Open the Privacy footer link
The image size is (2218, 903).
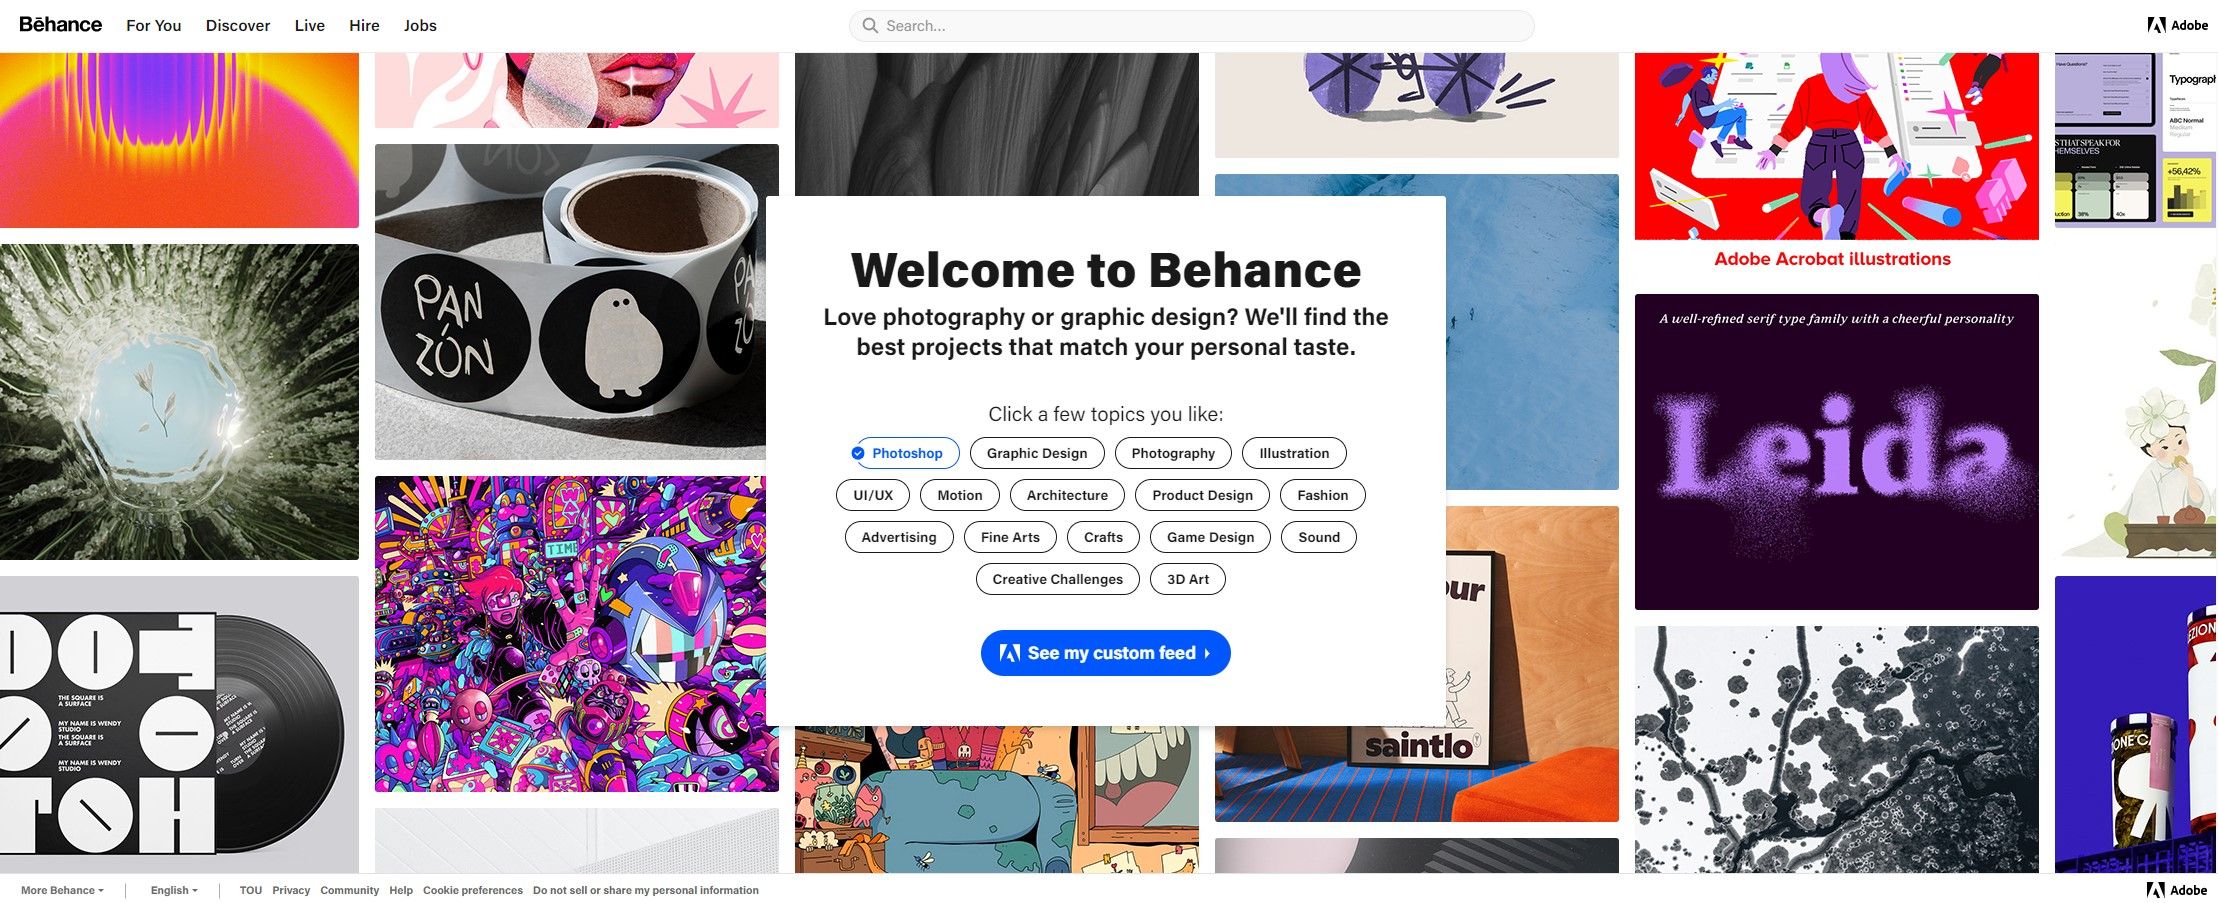[x=291, y=890]
